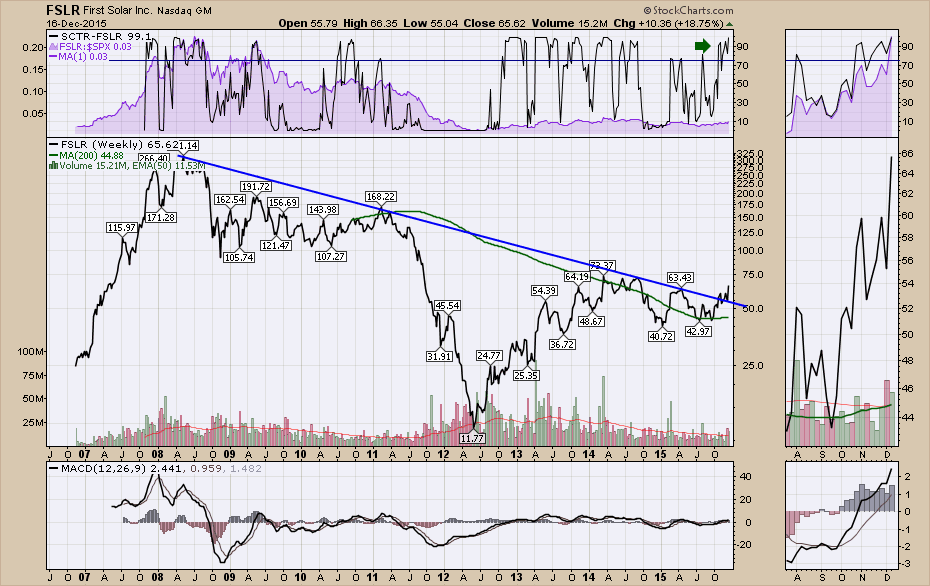
Task: Click the Volume 15.2M header value
Action: 569,24
